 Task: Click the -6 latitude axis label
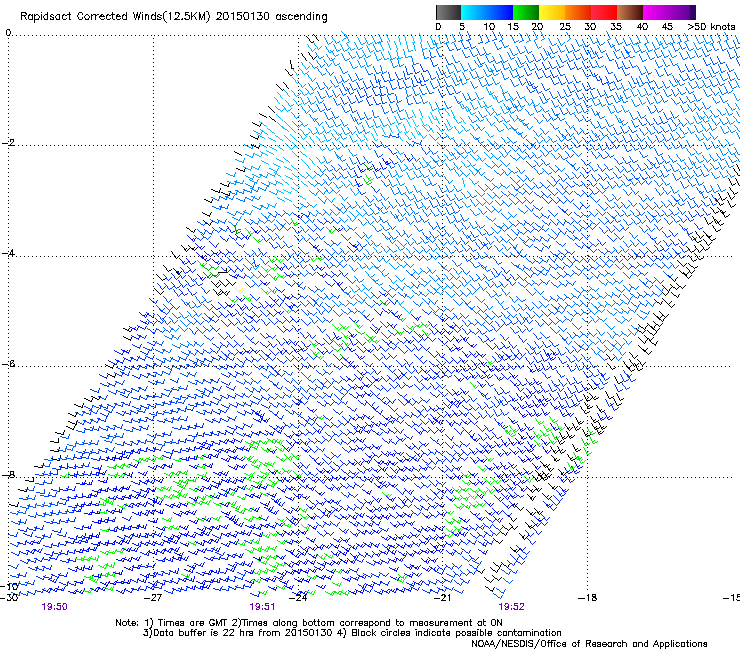8,364
